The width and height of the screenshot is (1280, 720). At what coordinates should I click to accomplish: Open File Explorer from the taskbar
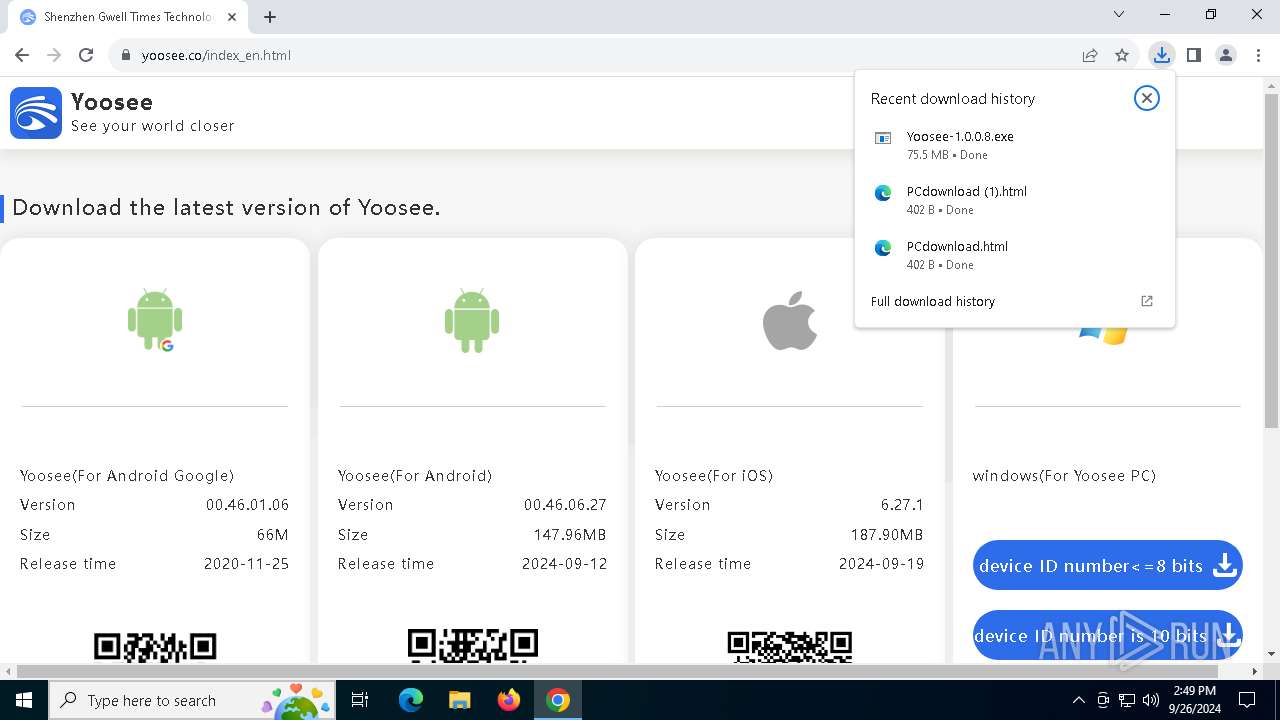coord(459,700)
